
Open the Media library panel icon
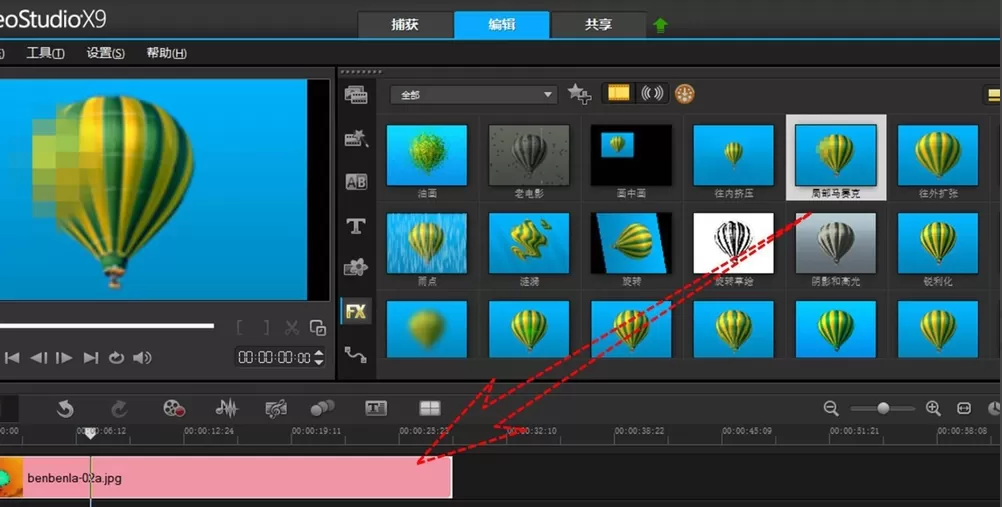[356, 95]
